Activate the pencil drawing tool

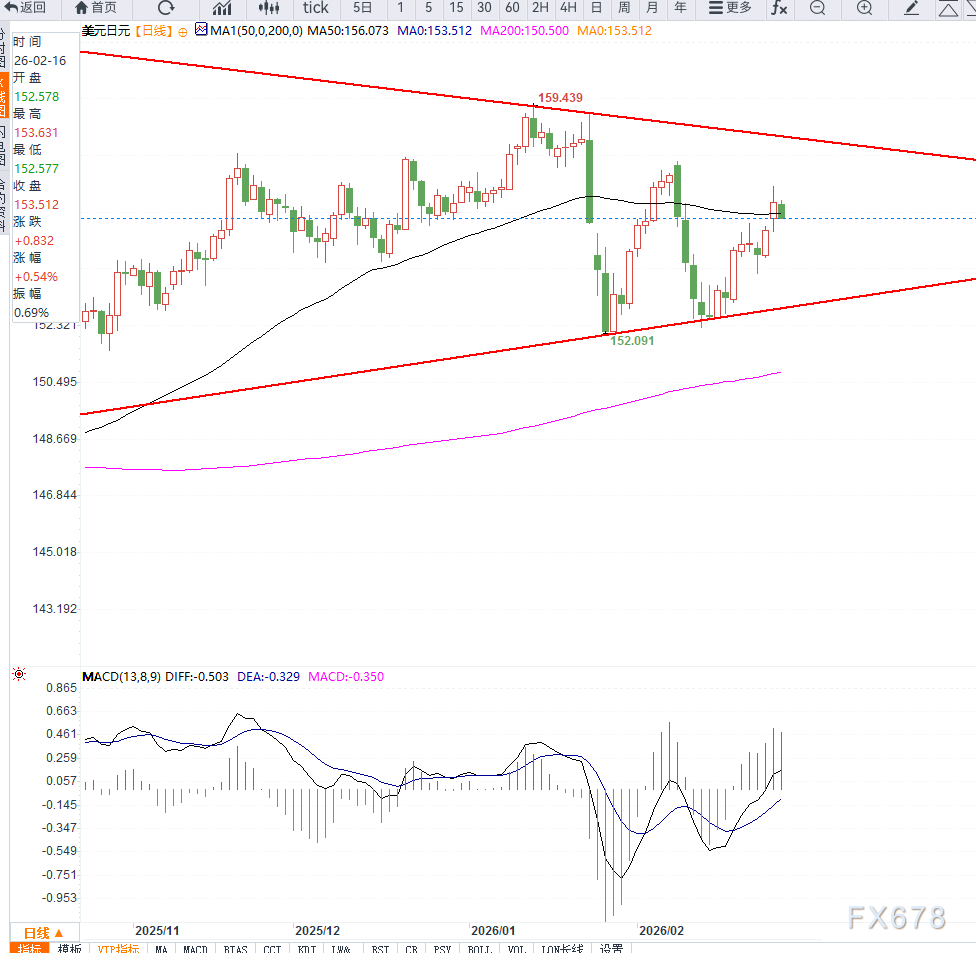tap(912, 8)
